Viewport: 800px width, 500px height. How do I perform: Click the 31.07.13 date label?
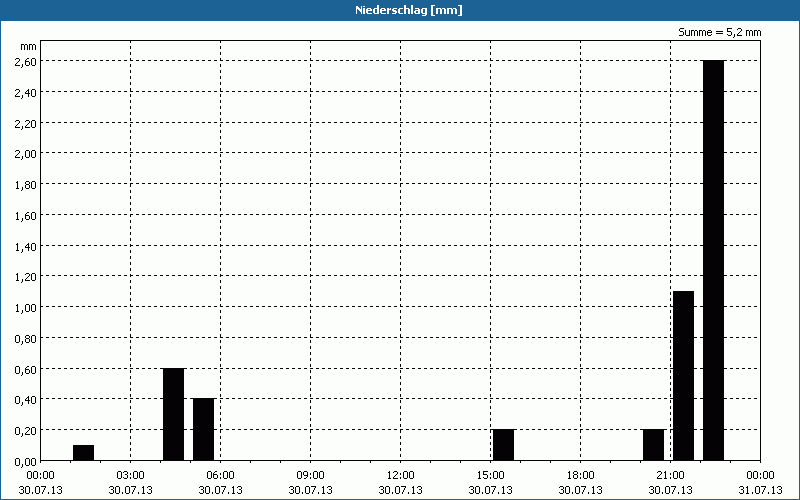[760, 490]
